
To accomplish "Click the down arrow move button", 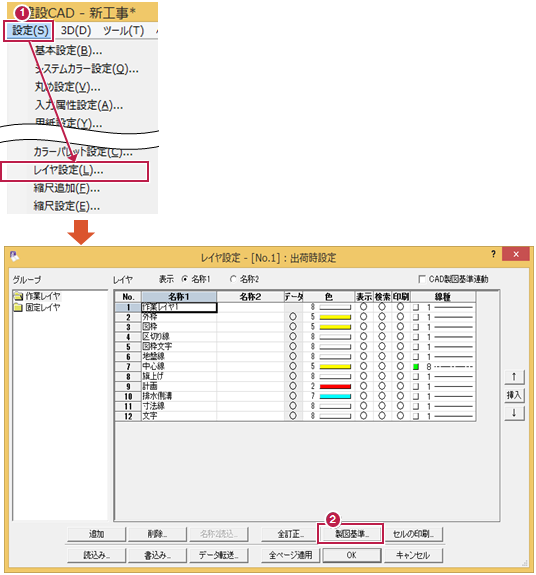I will 514,413.
